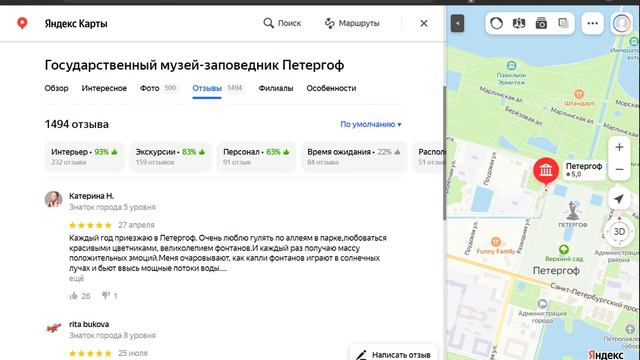Zoom in the map with plus
640x360 pixels.
coord(619,147)
